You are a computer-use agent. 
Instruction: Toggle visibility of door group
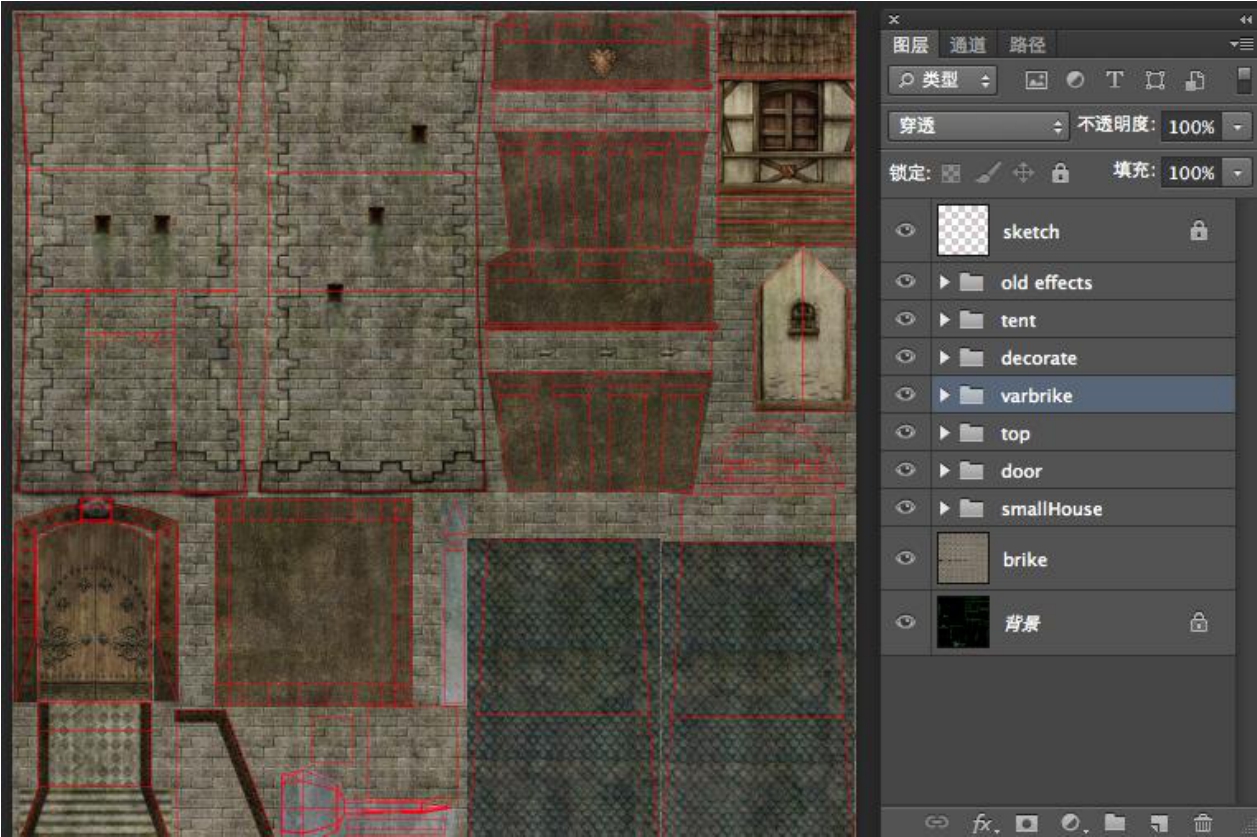(x=906, y=470)
